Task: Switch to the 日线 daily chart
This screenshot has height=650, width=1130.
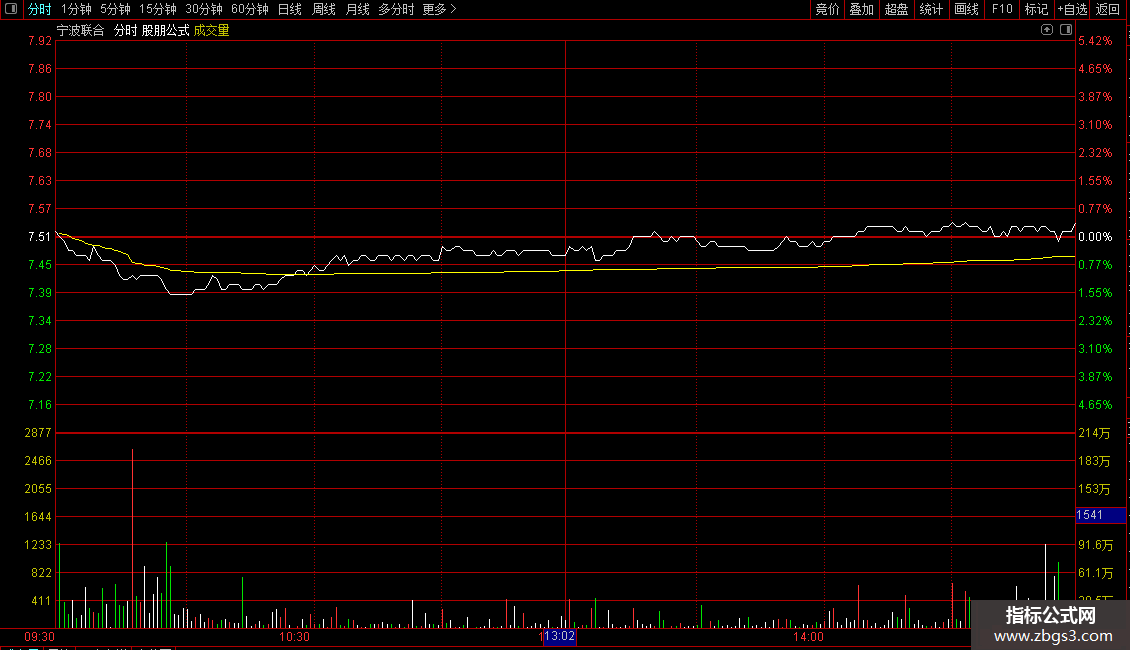Action: 290,9
